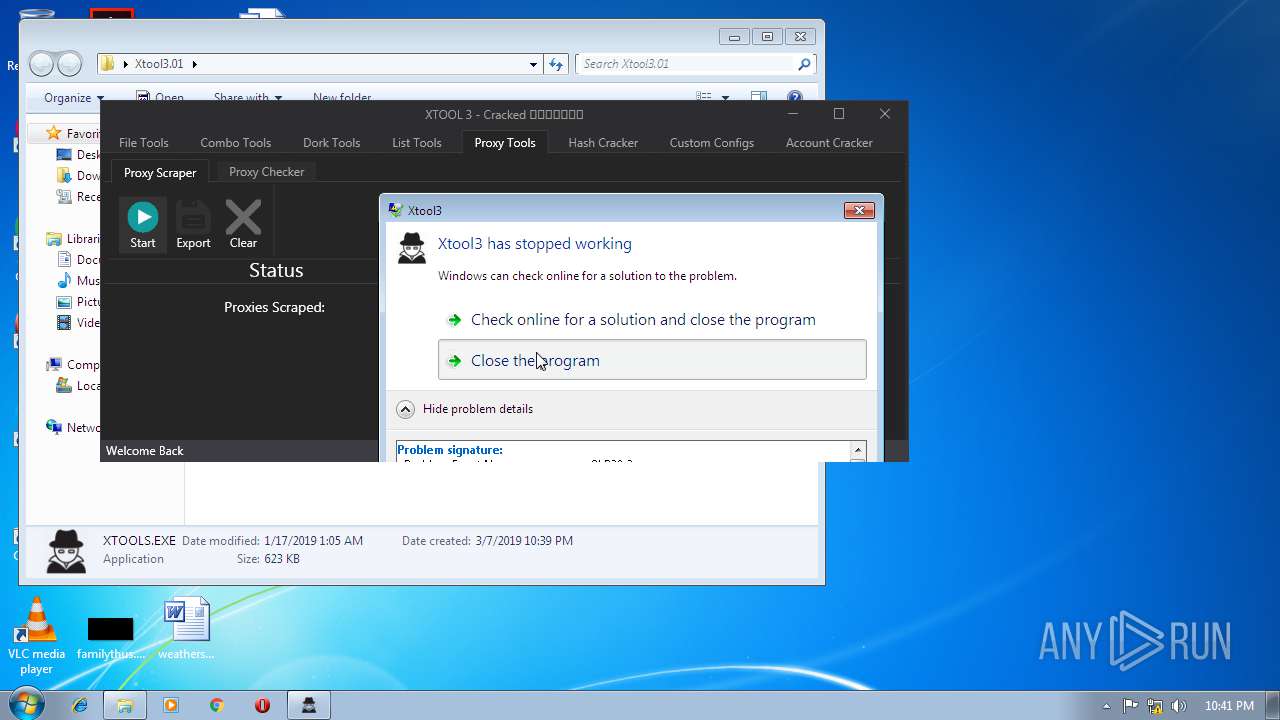Open the Custom Configs tab
Image resolution: width=1280 pixels, height=720 pixels.
(x=712, y=143)
